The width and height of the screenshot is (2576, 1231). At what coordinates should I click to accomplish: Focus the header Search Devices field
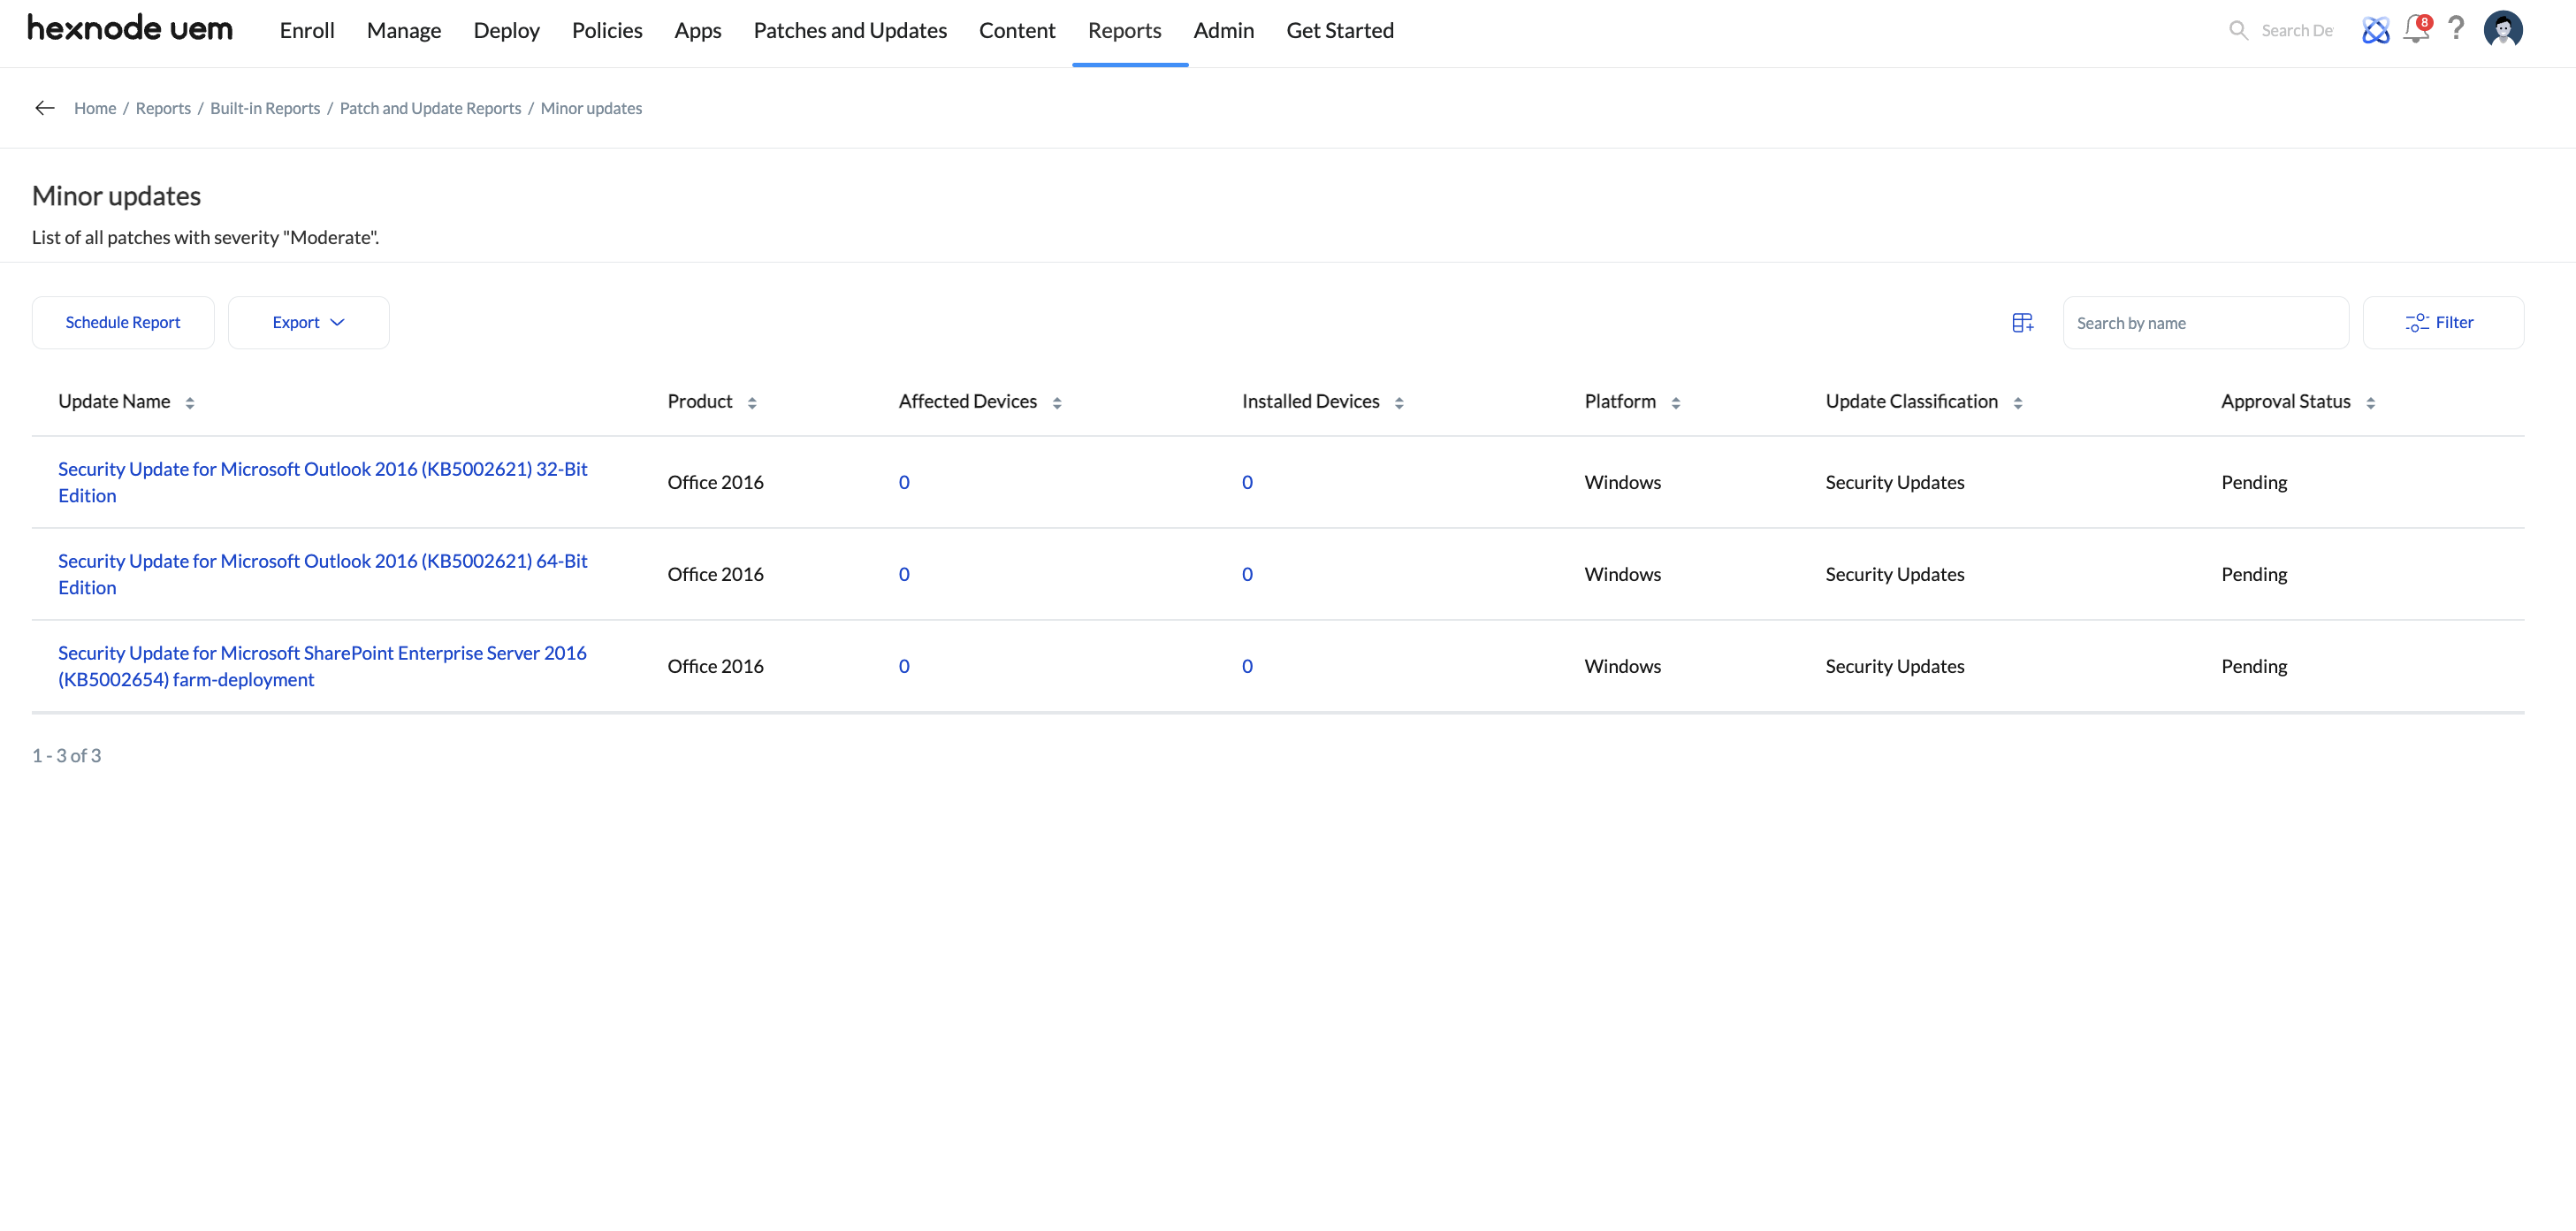pyautogui.click(x=2297, y=30)
